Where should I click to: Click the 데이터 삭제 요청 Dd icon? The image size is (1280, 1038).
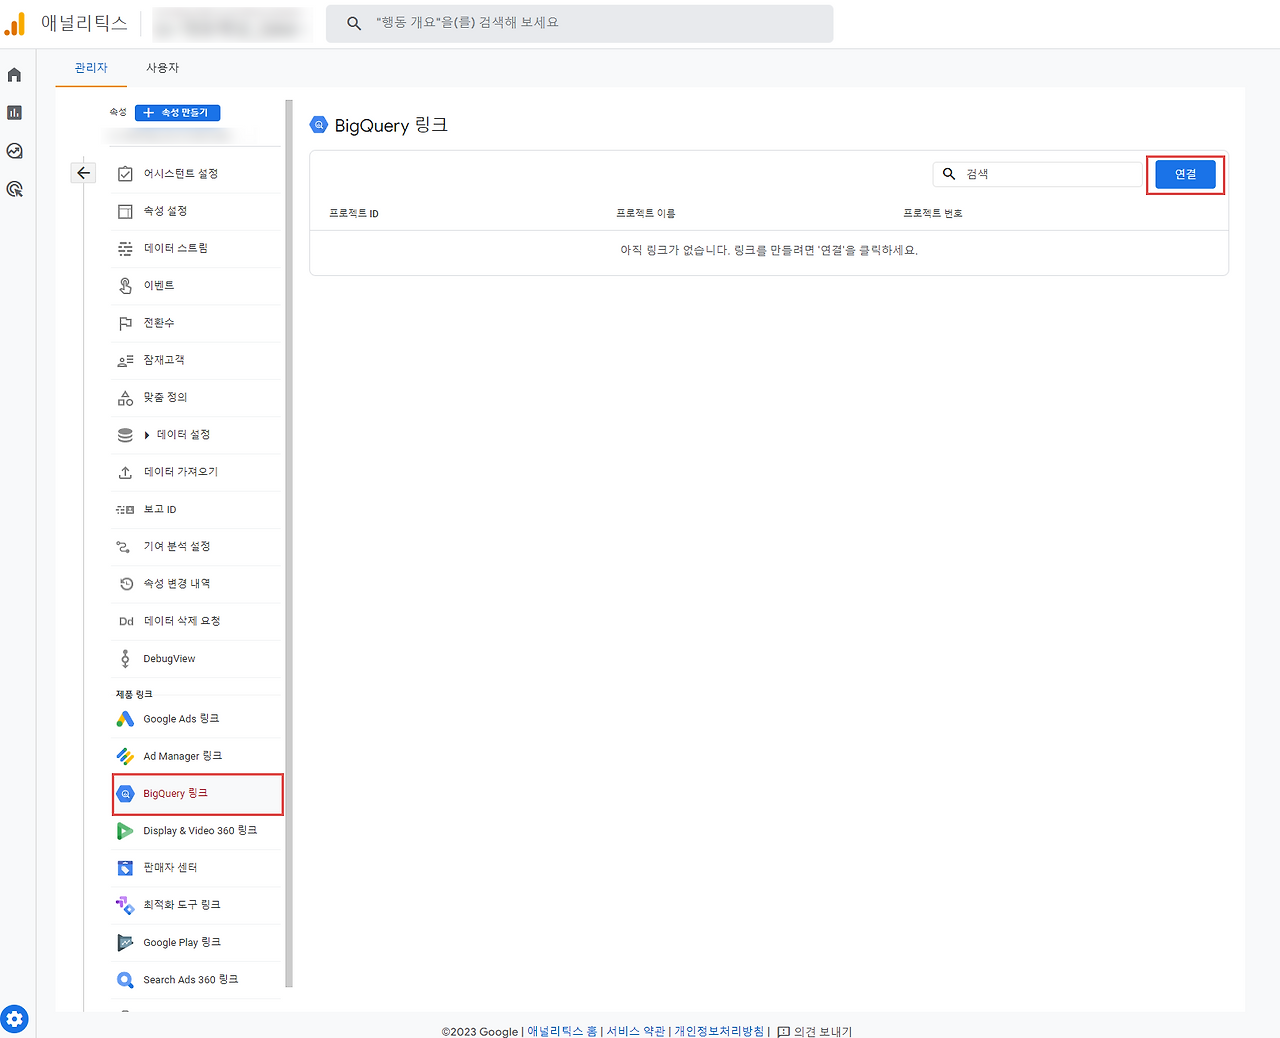[x=126, y=621]
